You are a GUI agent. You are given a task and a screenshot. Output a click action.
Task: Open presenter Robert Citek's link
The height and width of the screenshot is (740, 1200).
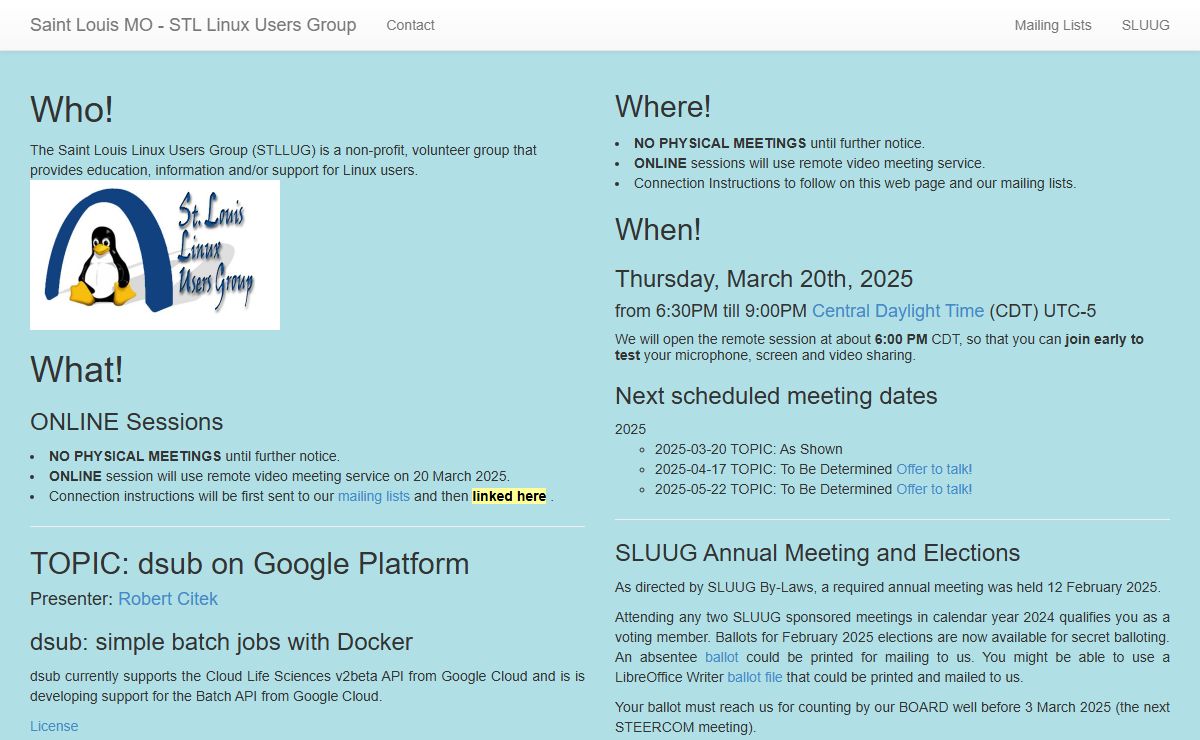tap(167, 599)
